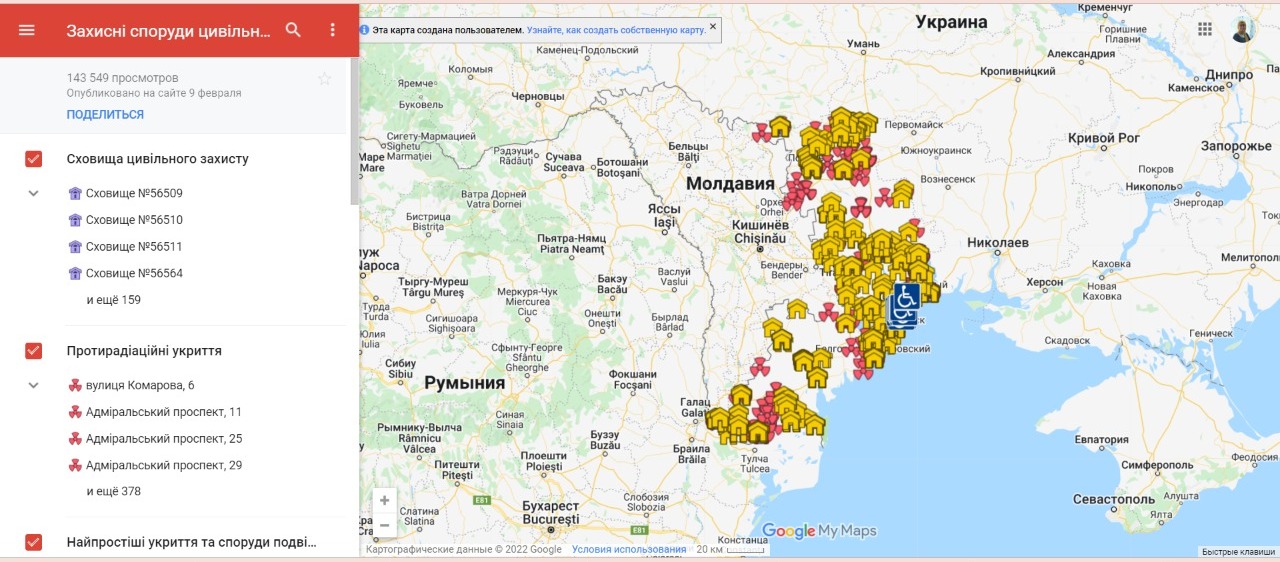Zoom in with the plus button
Viewport: 1280px width, 562px height.
point(385,500)
